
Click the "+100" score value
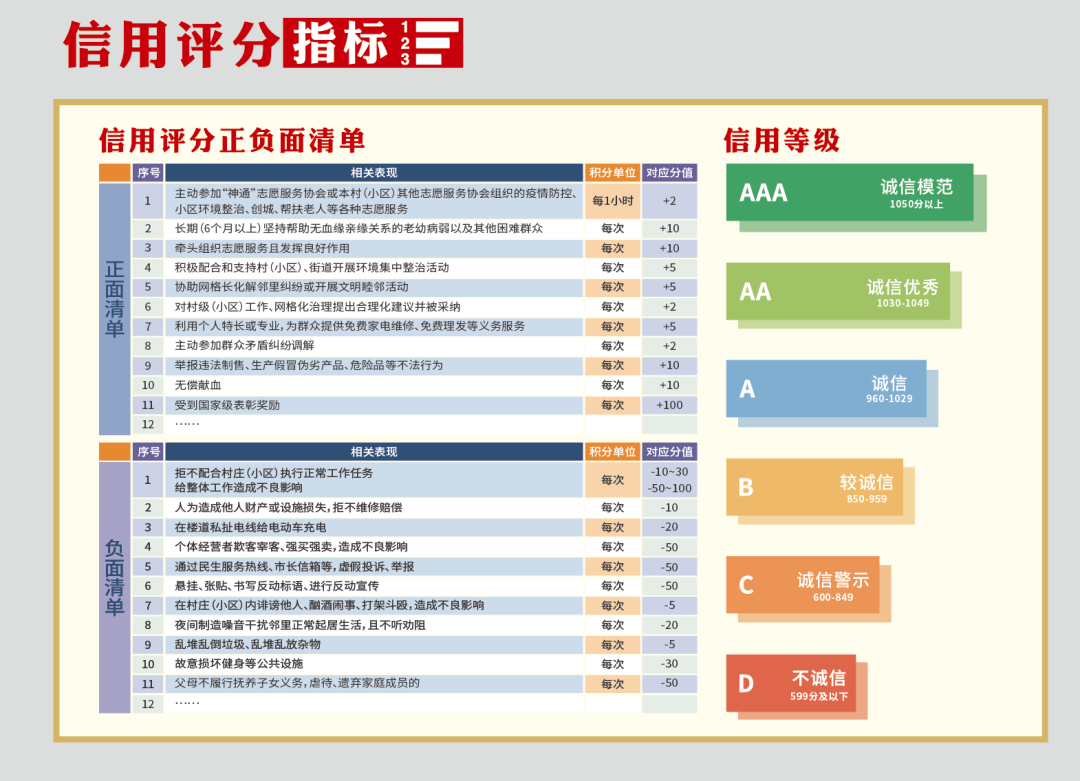(669, 405)
